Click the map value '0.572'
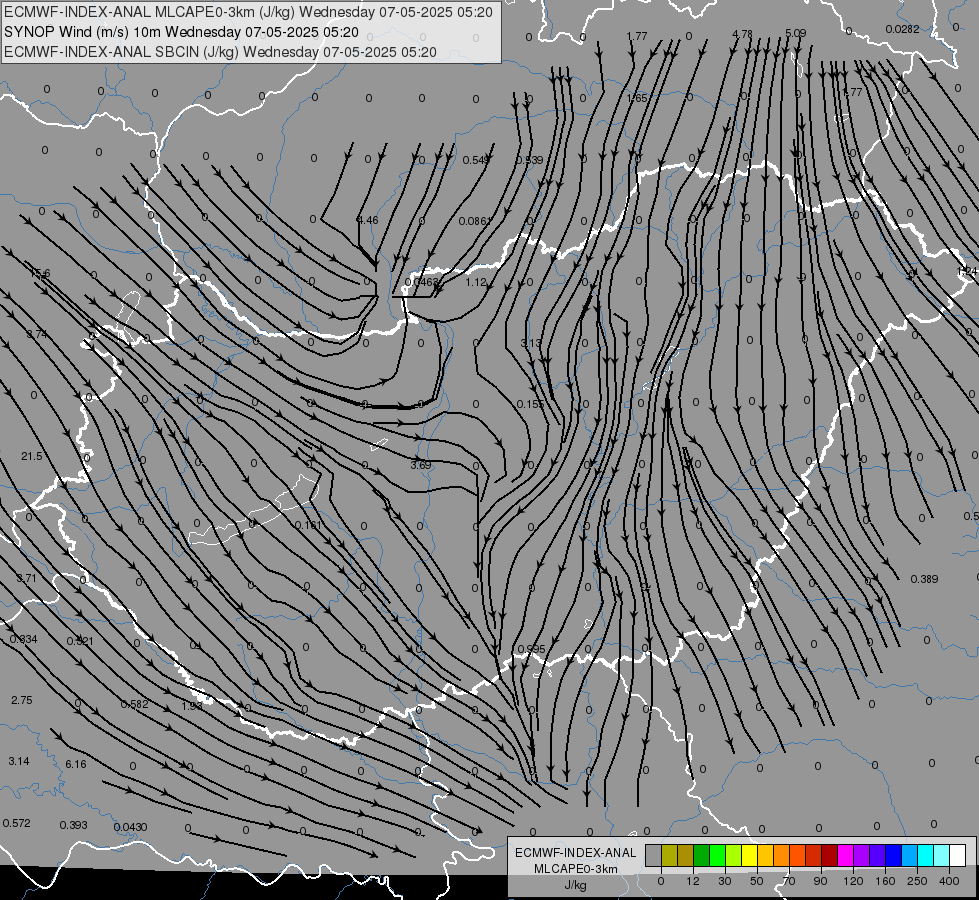The width and height of the screenshot is (979, 900). pos(16,823)
